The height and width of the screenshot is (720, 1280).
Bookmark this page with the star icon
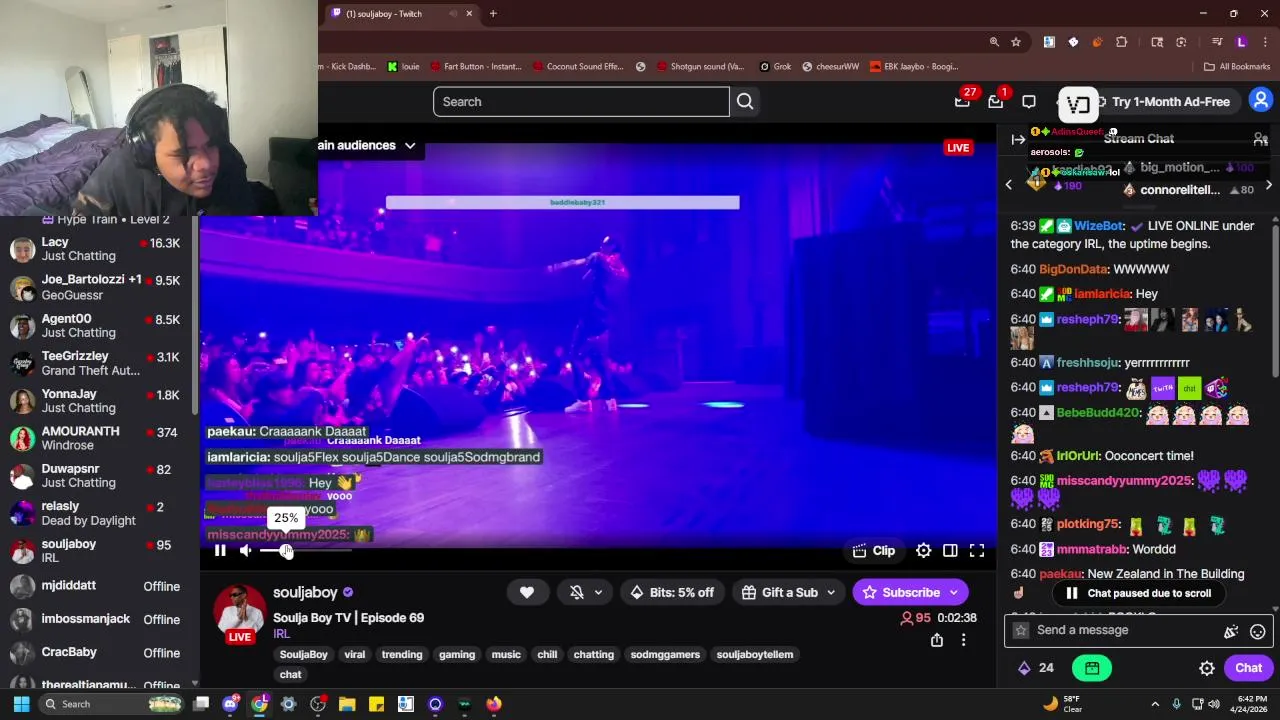1016,42
